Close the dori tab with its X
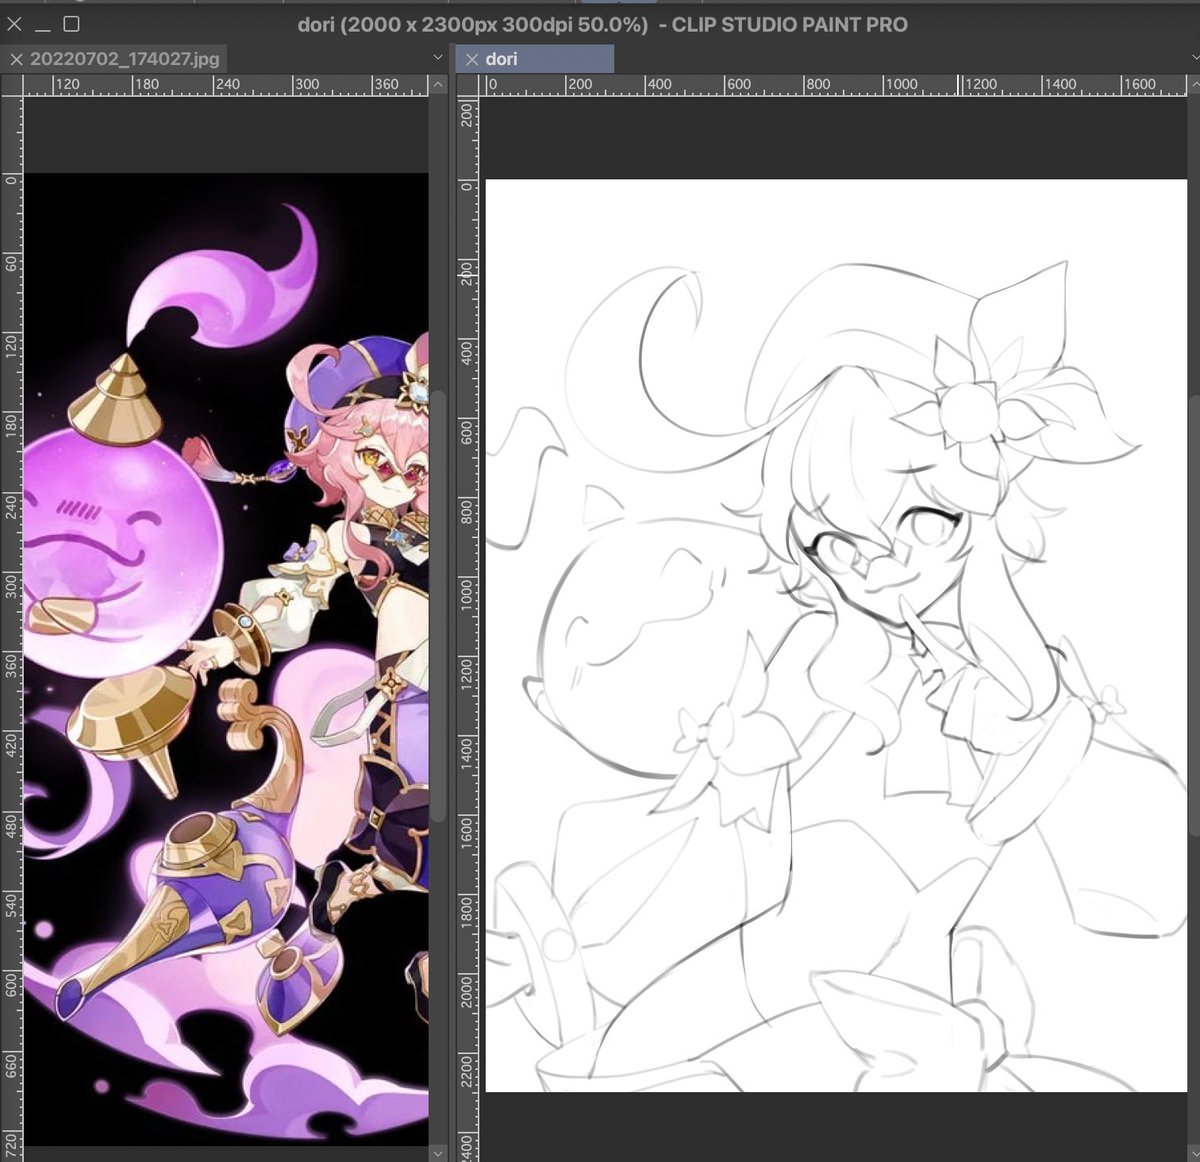1200x1162 pixels. coord(472,60)
